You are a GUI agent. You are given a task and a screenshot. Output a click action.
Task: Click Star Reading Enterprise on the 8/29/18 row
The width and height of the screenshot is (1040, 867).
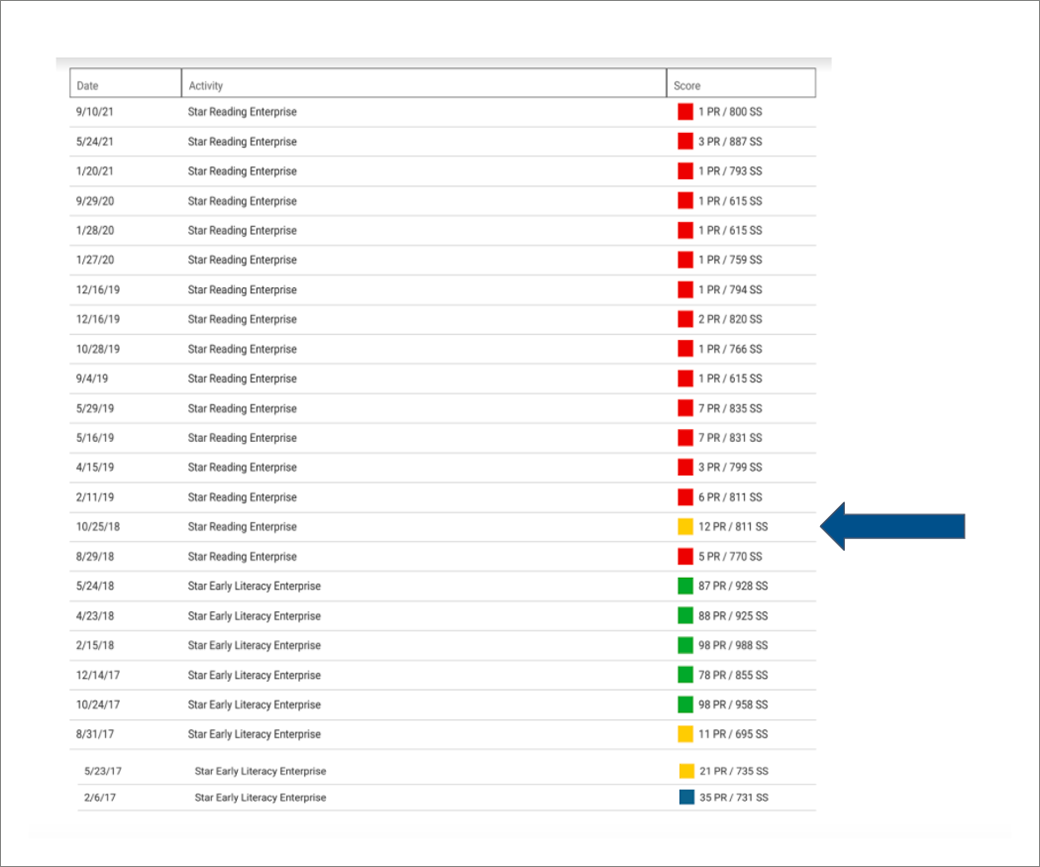pos(242,556)
